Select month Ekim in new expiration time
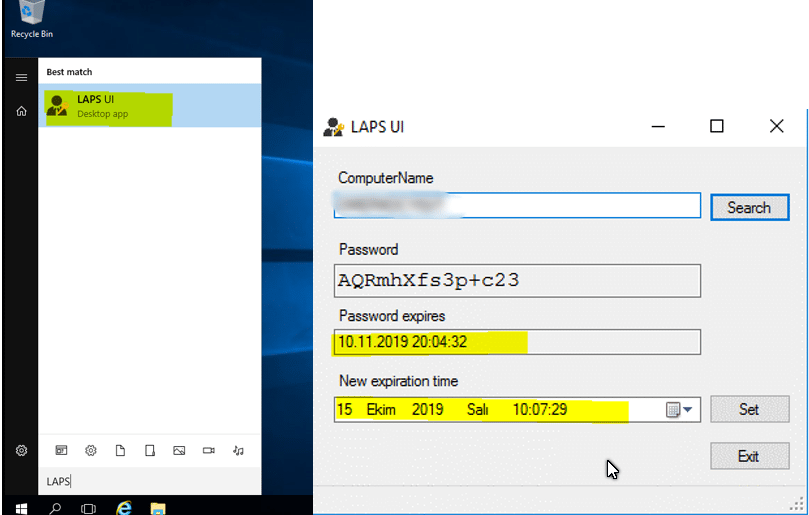This screenshot has height=515, width=809. (381, 410)
